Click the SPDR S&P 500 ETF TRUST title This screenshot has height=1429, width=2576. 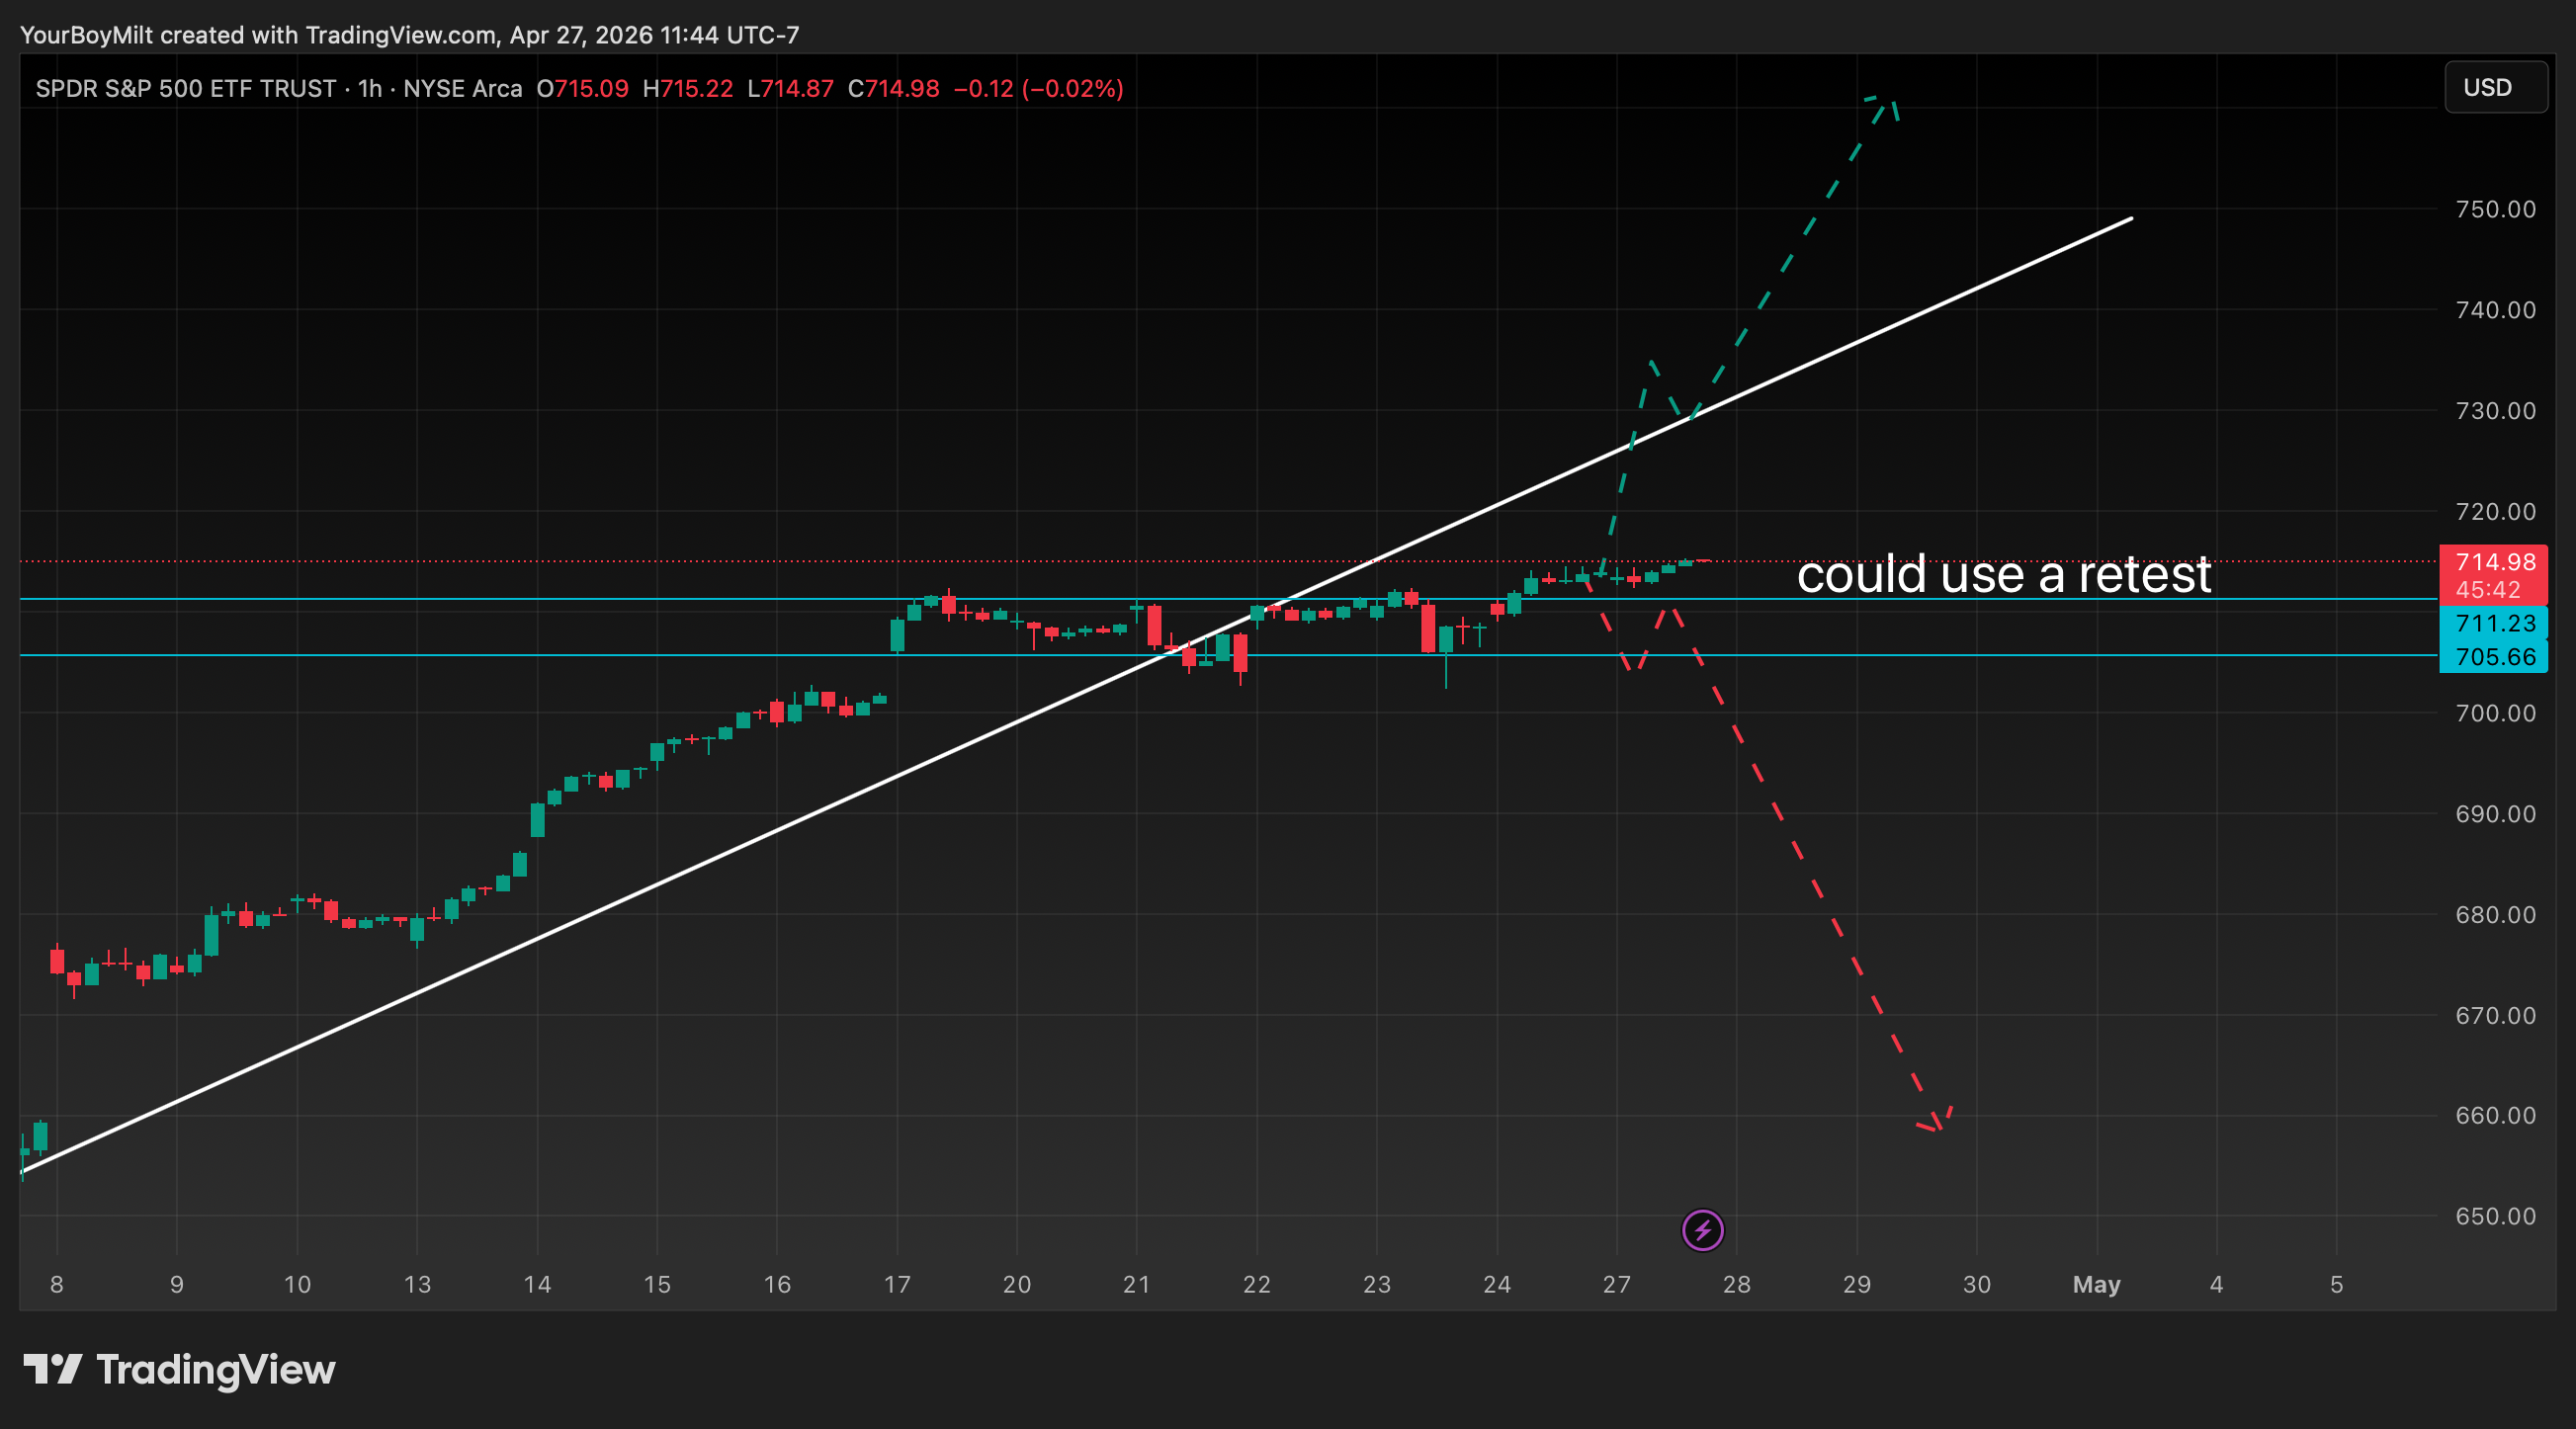tap(186, 89)
